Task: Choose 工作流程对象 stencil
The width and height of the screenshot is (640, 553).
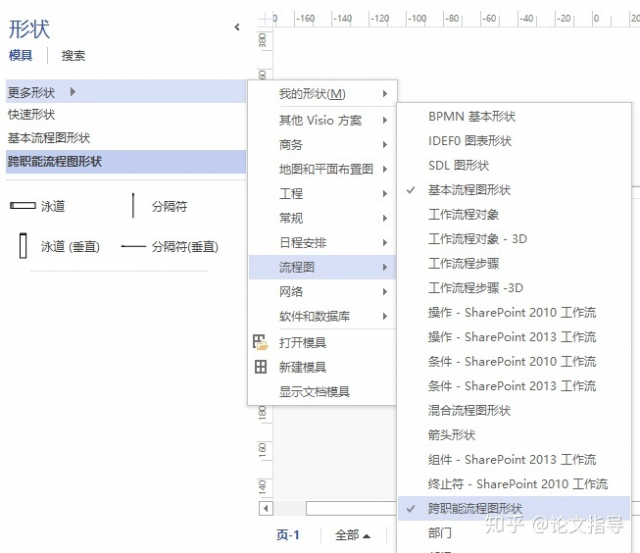Action: [x=514, y=214]
